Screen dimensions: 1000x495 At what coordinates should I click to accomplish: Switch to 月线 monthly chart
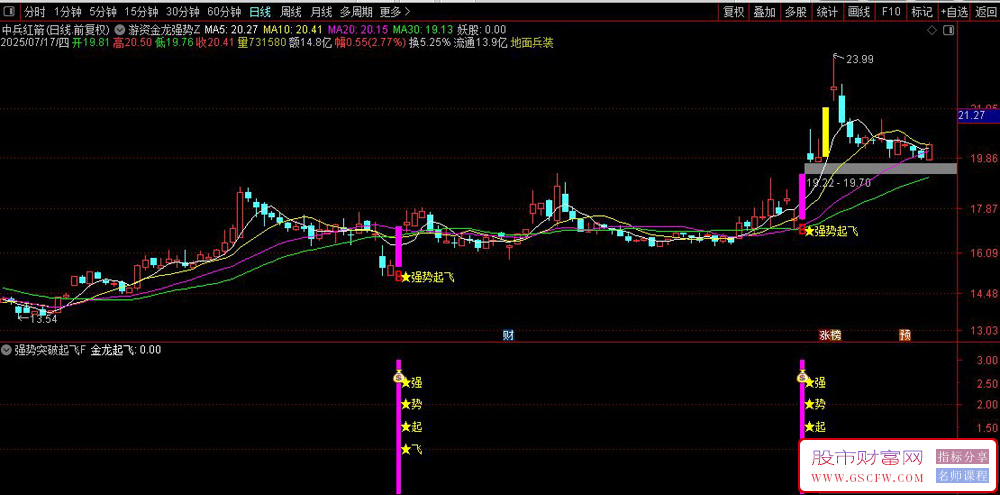pos(321,11)
